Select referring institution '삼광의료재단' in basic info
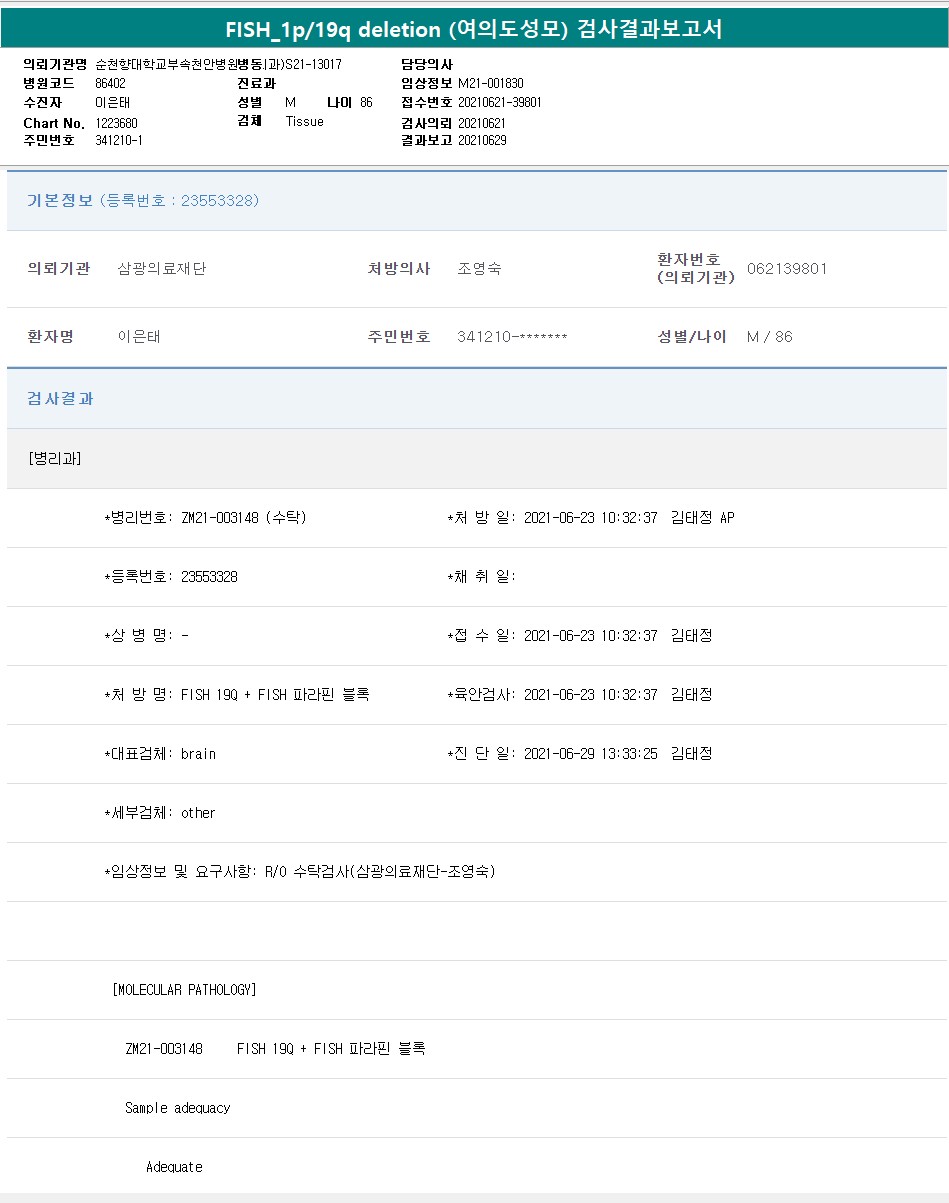 click(x=161, y=269)
